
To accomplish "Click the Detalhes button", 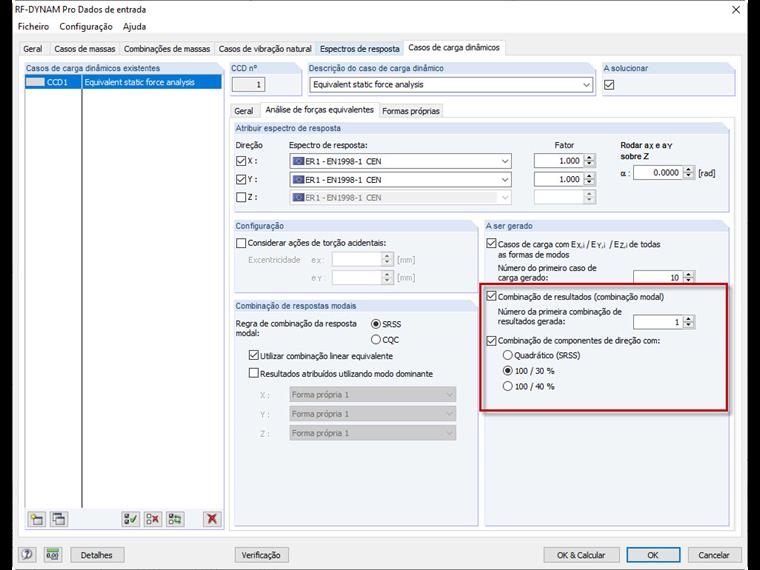I will point(96,555).
